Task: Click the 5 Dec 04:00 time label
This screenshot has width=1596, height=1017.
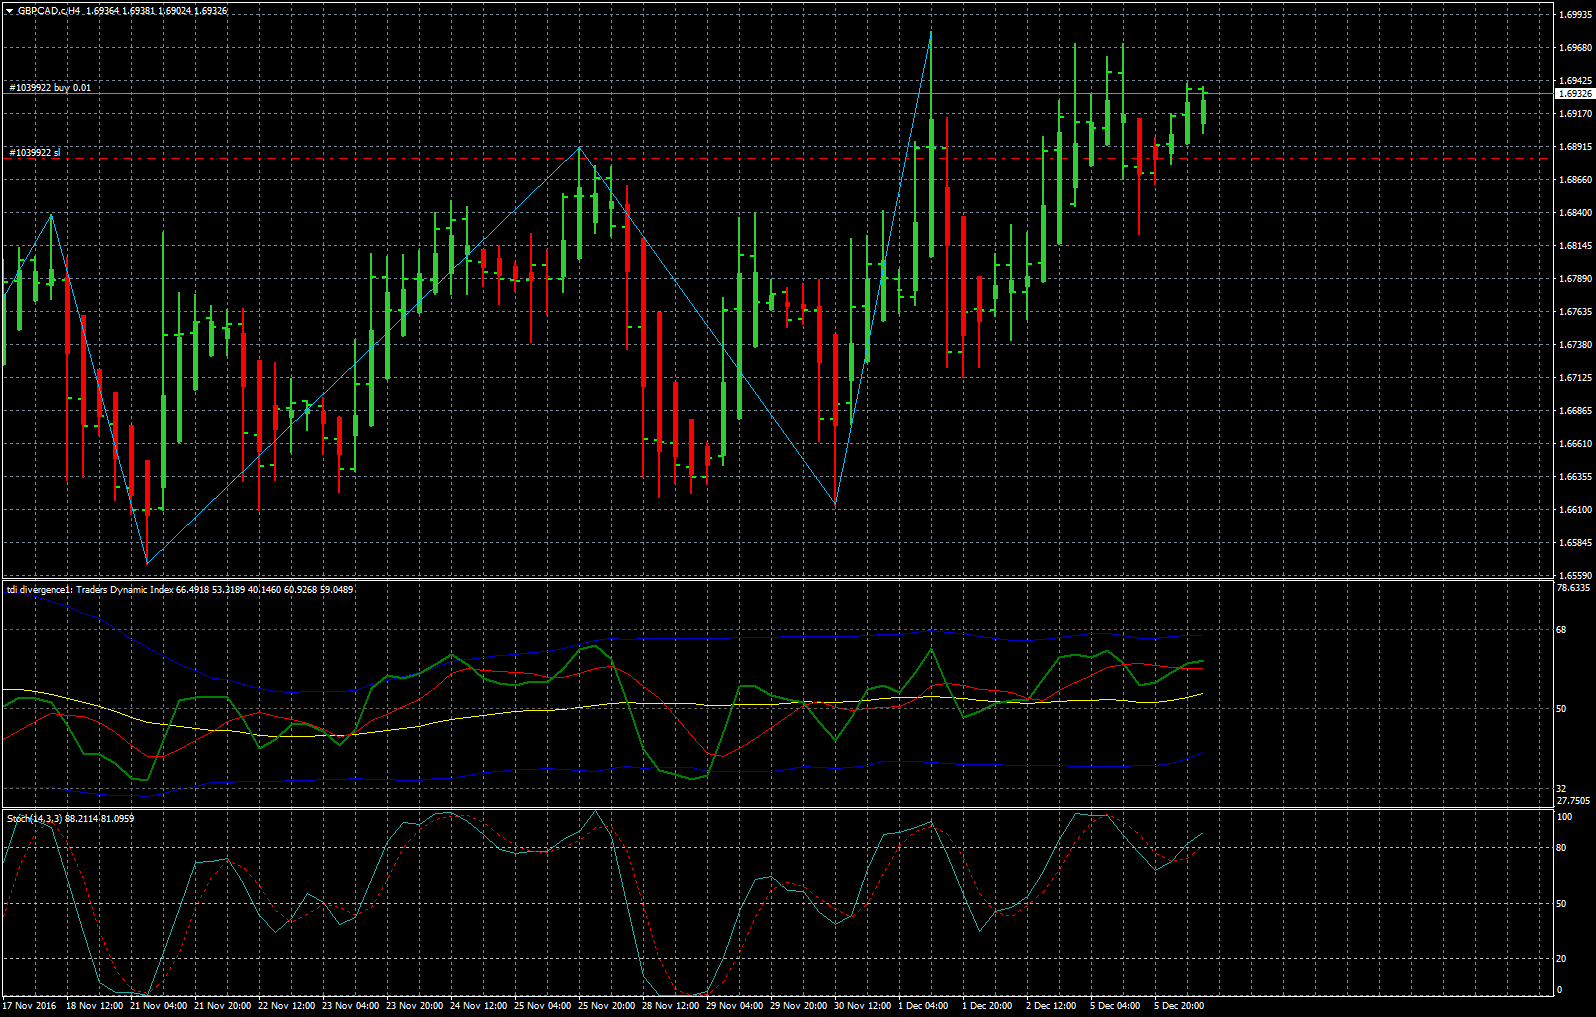Action: point(1116,1006)
